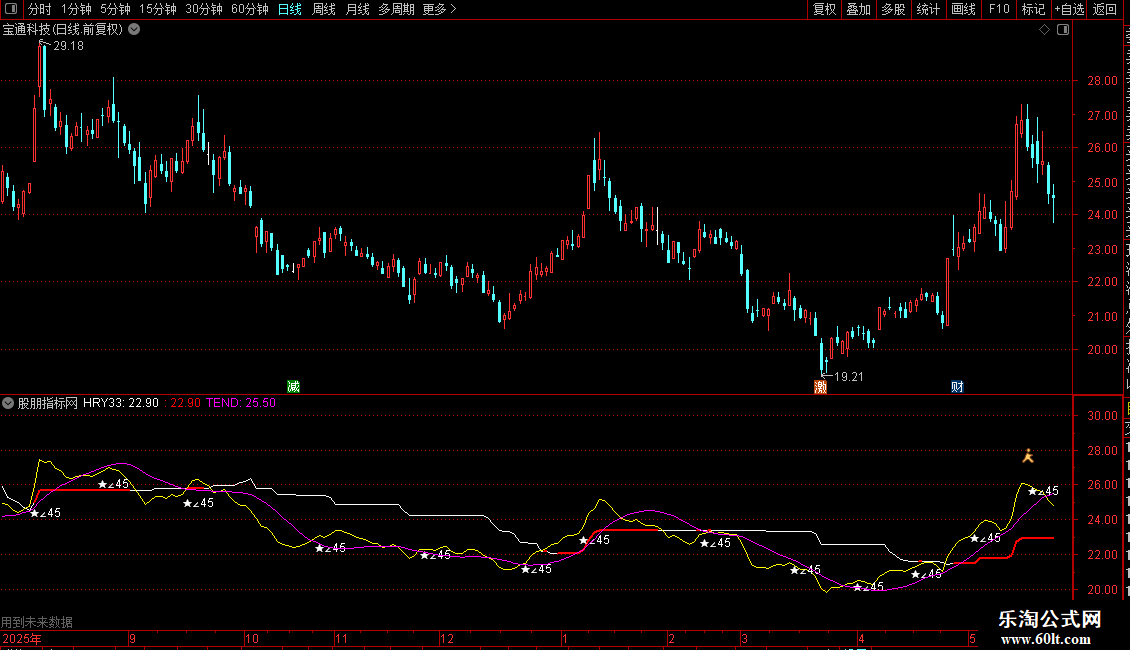Image resolution: width=1130 pixels, height=650 pixels.
Task: Click month 10 on the time axis
Action: [x=252, y=638]
